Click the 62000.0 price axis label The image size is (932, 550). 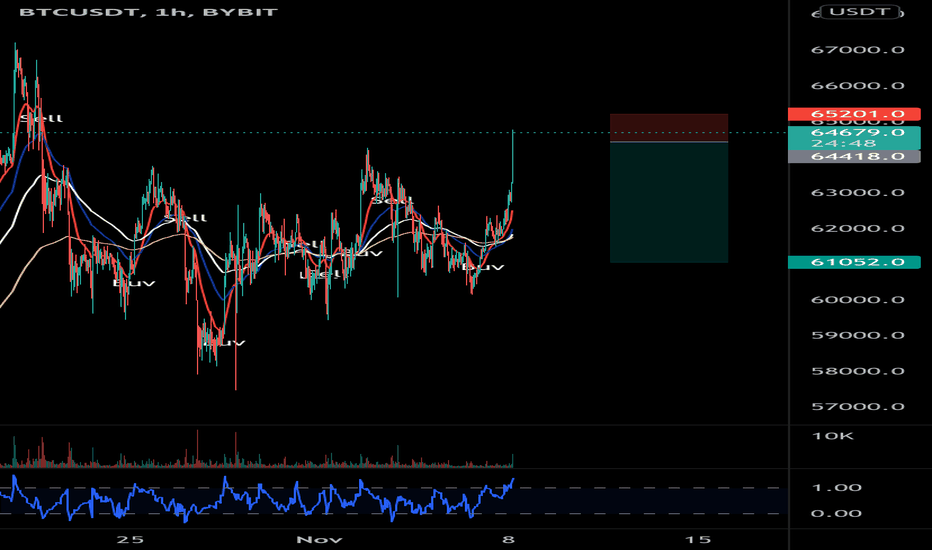pyautogui.click(x=857, y=228)
